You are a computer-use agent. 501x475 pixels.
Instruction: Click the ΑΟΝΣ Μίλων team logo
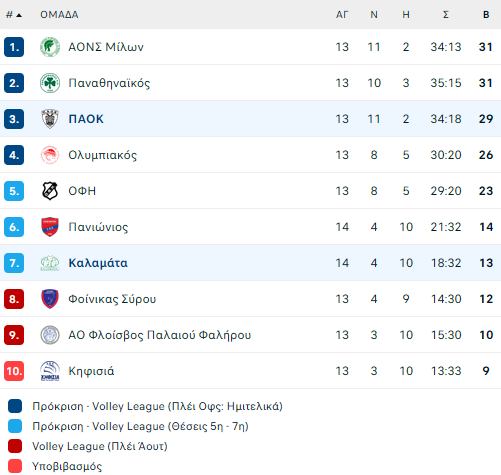(50, 47)
